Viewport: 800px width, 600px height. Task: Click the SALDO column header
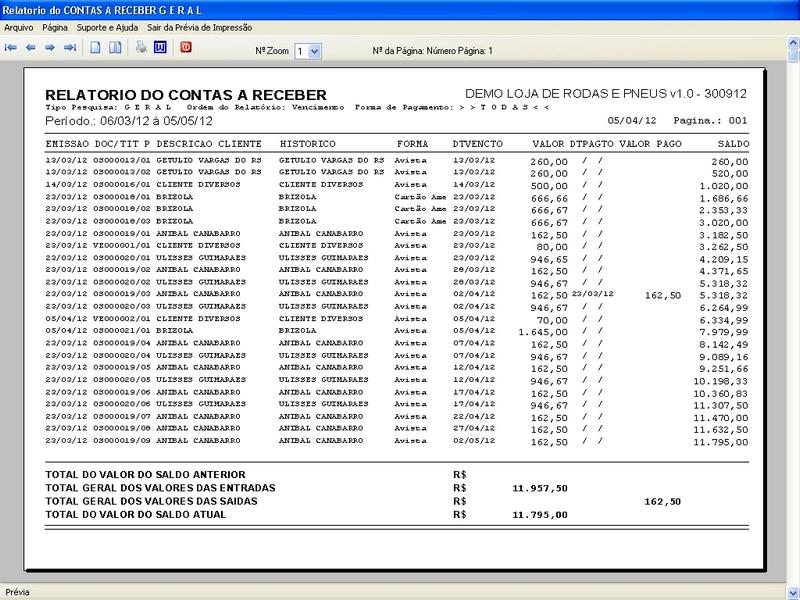(733, 144)
